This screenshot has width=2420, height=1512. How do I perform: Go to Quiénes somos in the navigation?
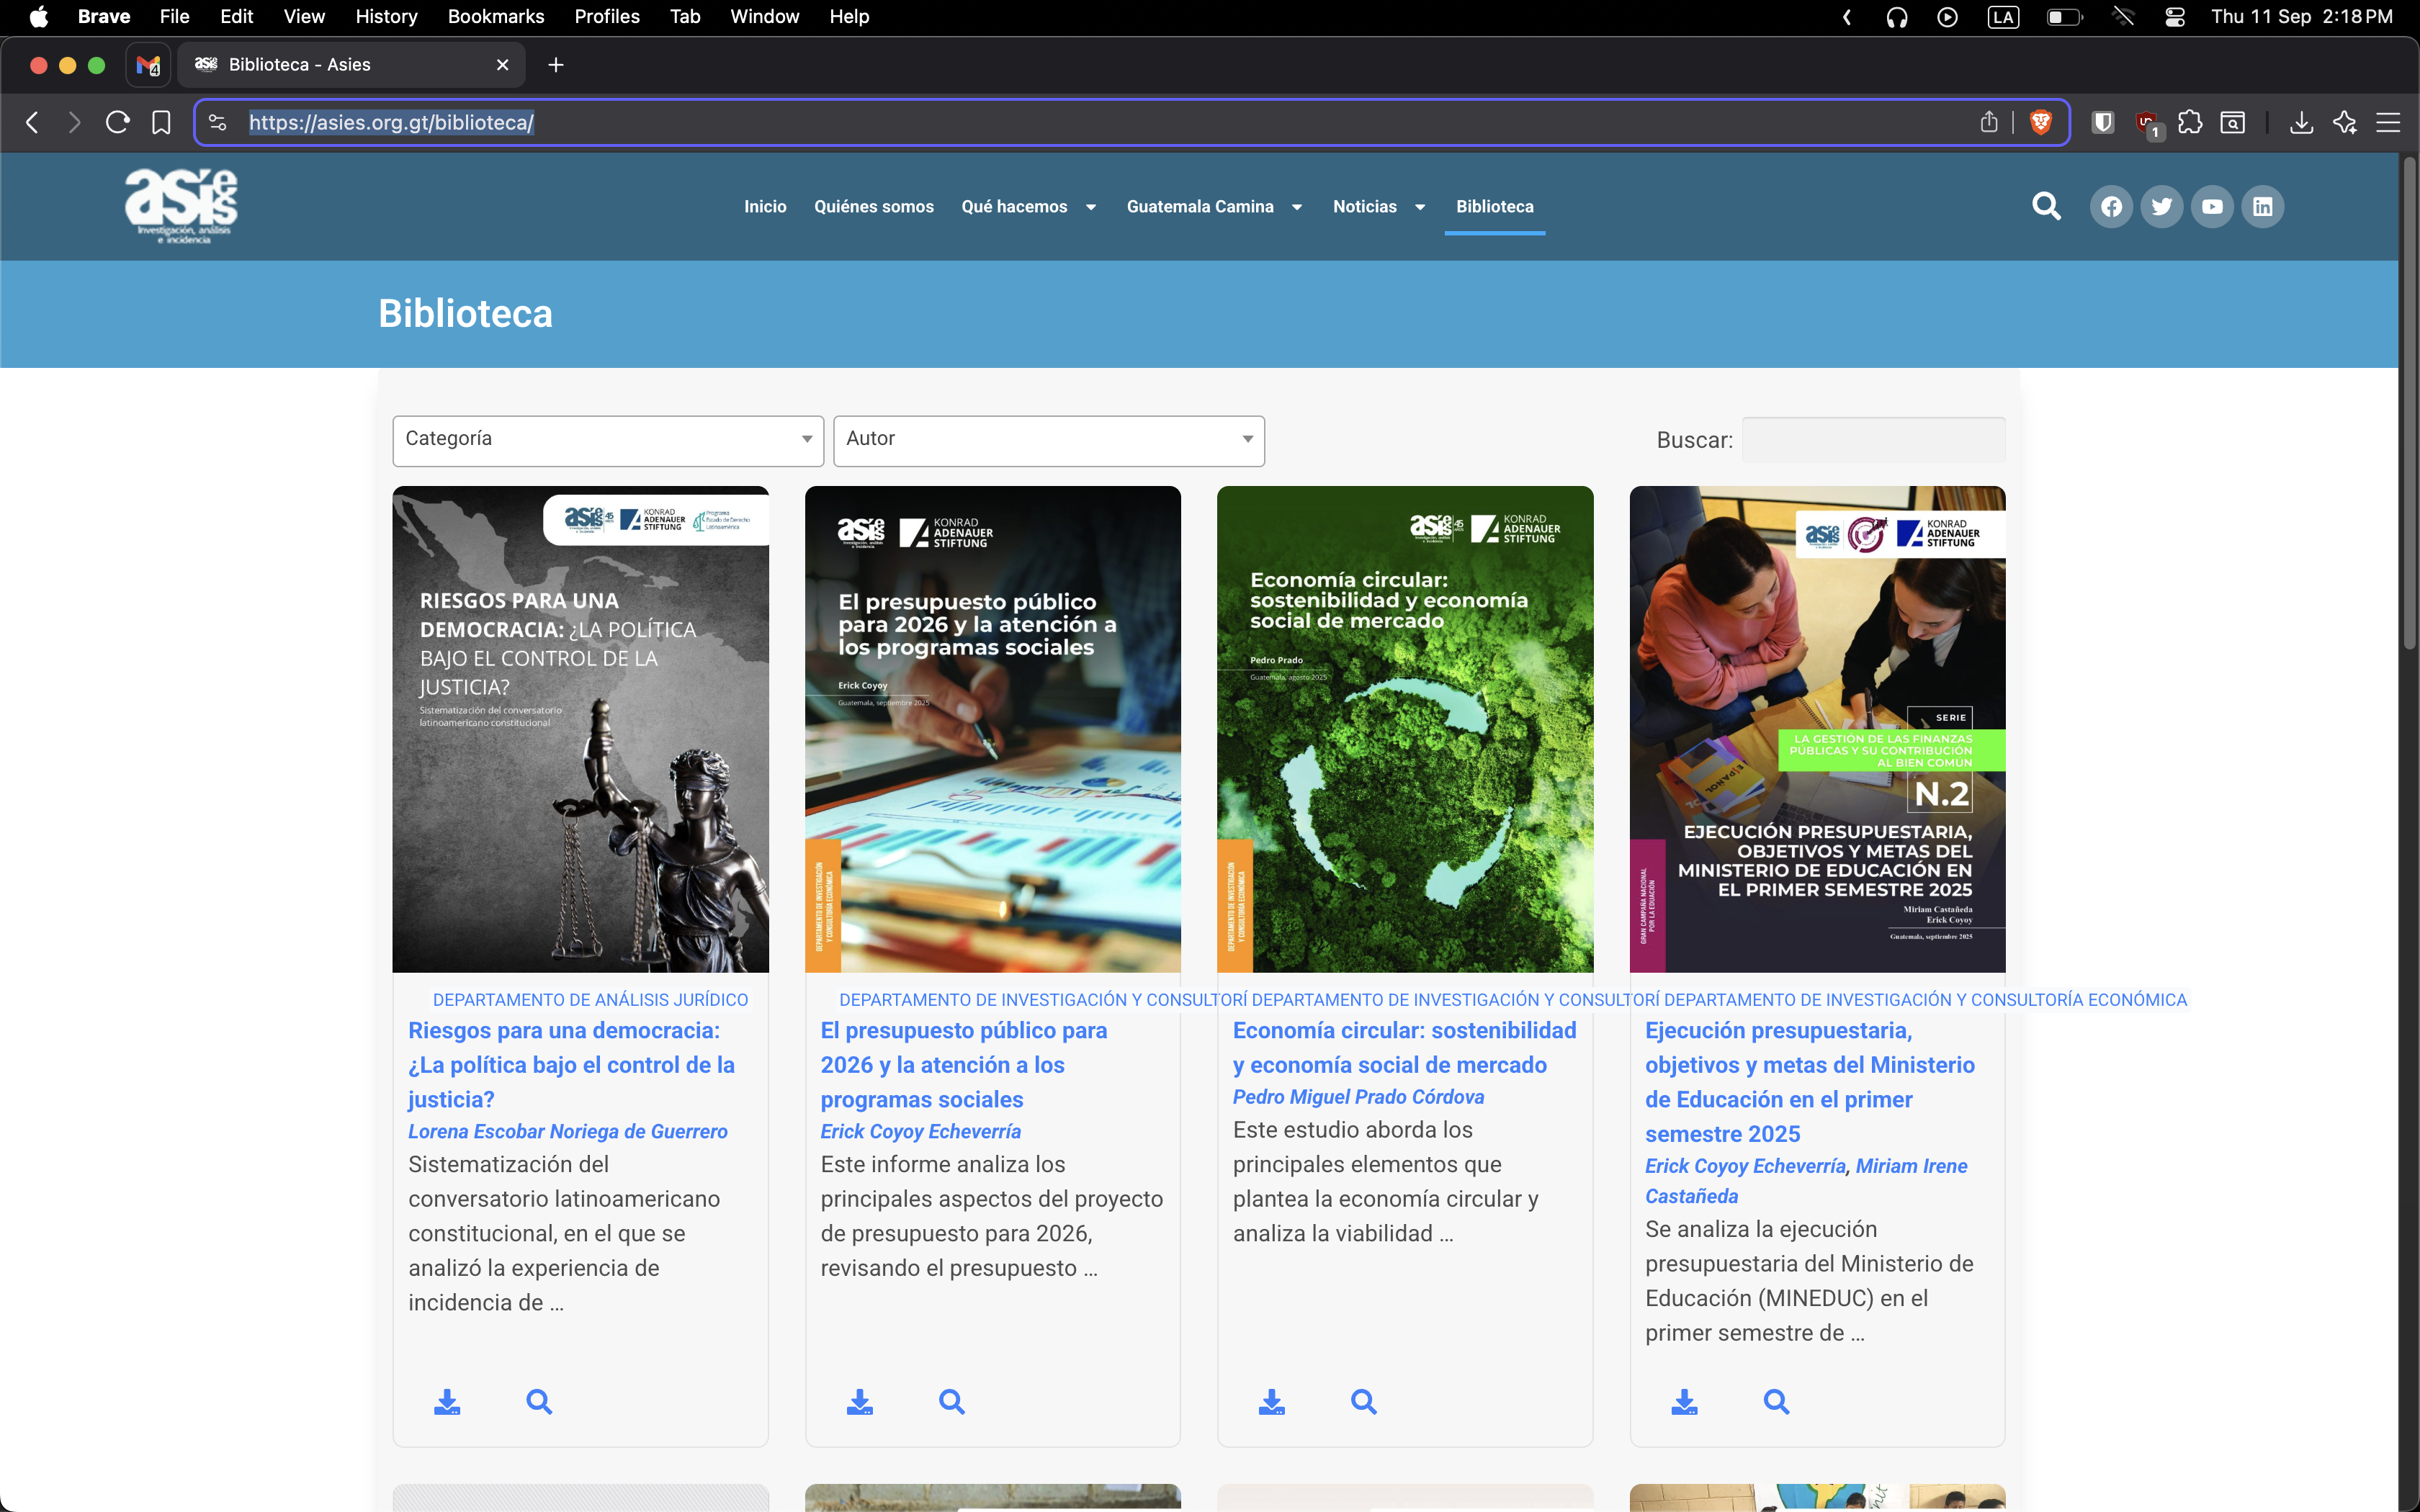[873, 207]
